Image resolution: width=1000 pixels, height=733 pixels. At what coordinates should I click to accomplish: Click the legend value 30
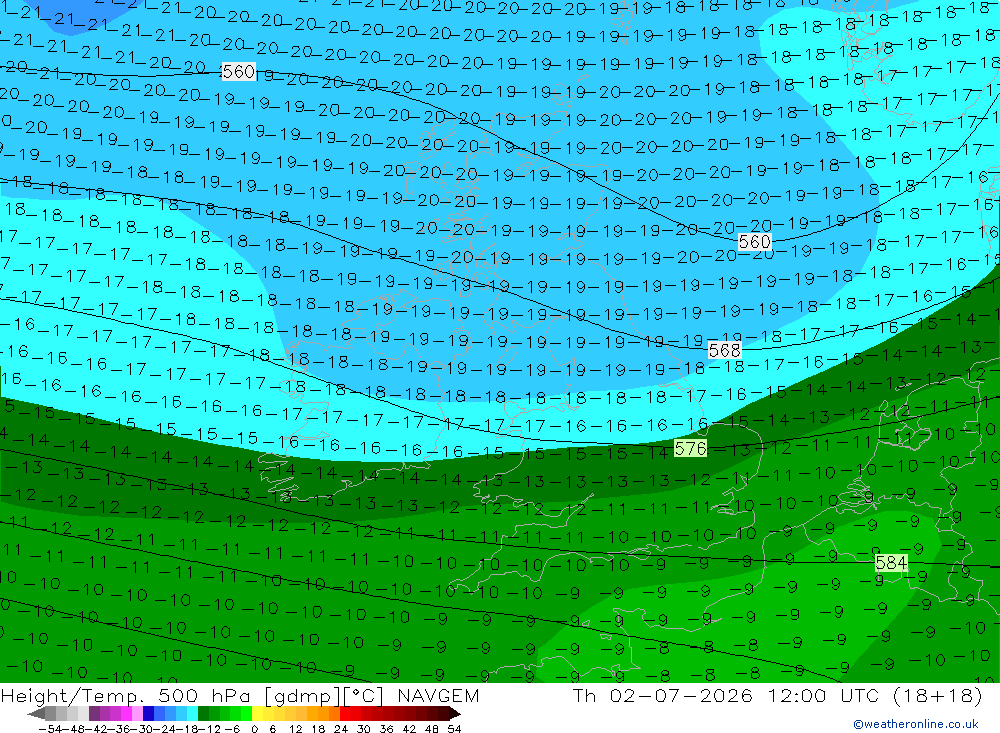coord(364,729)
